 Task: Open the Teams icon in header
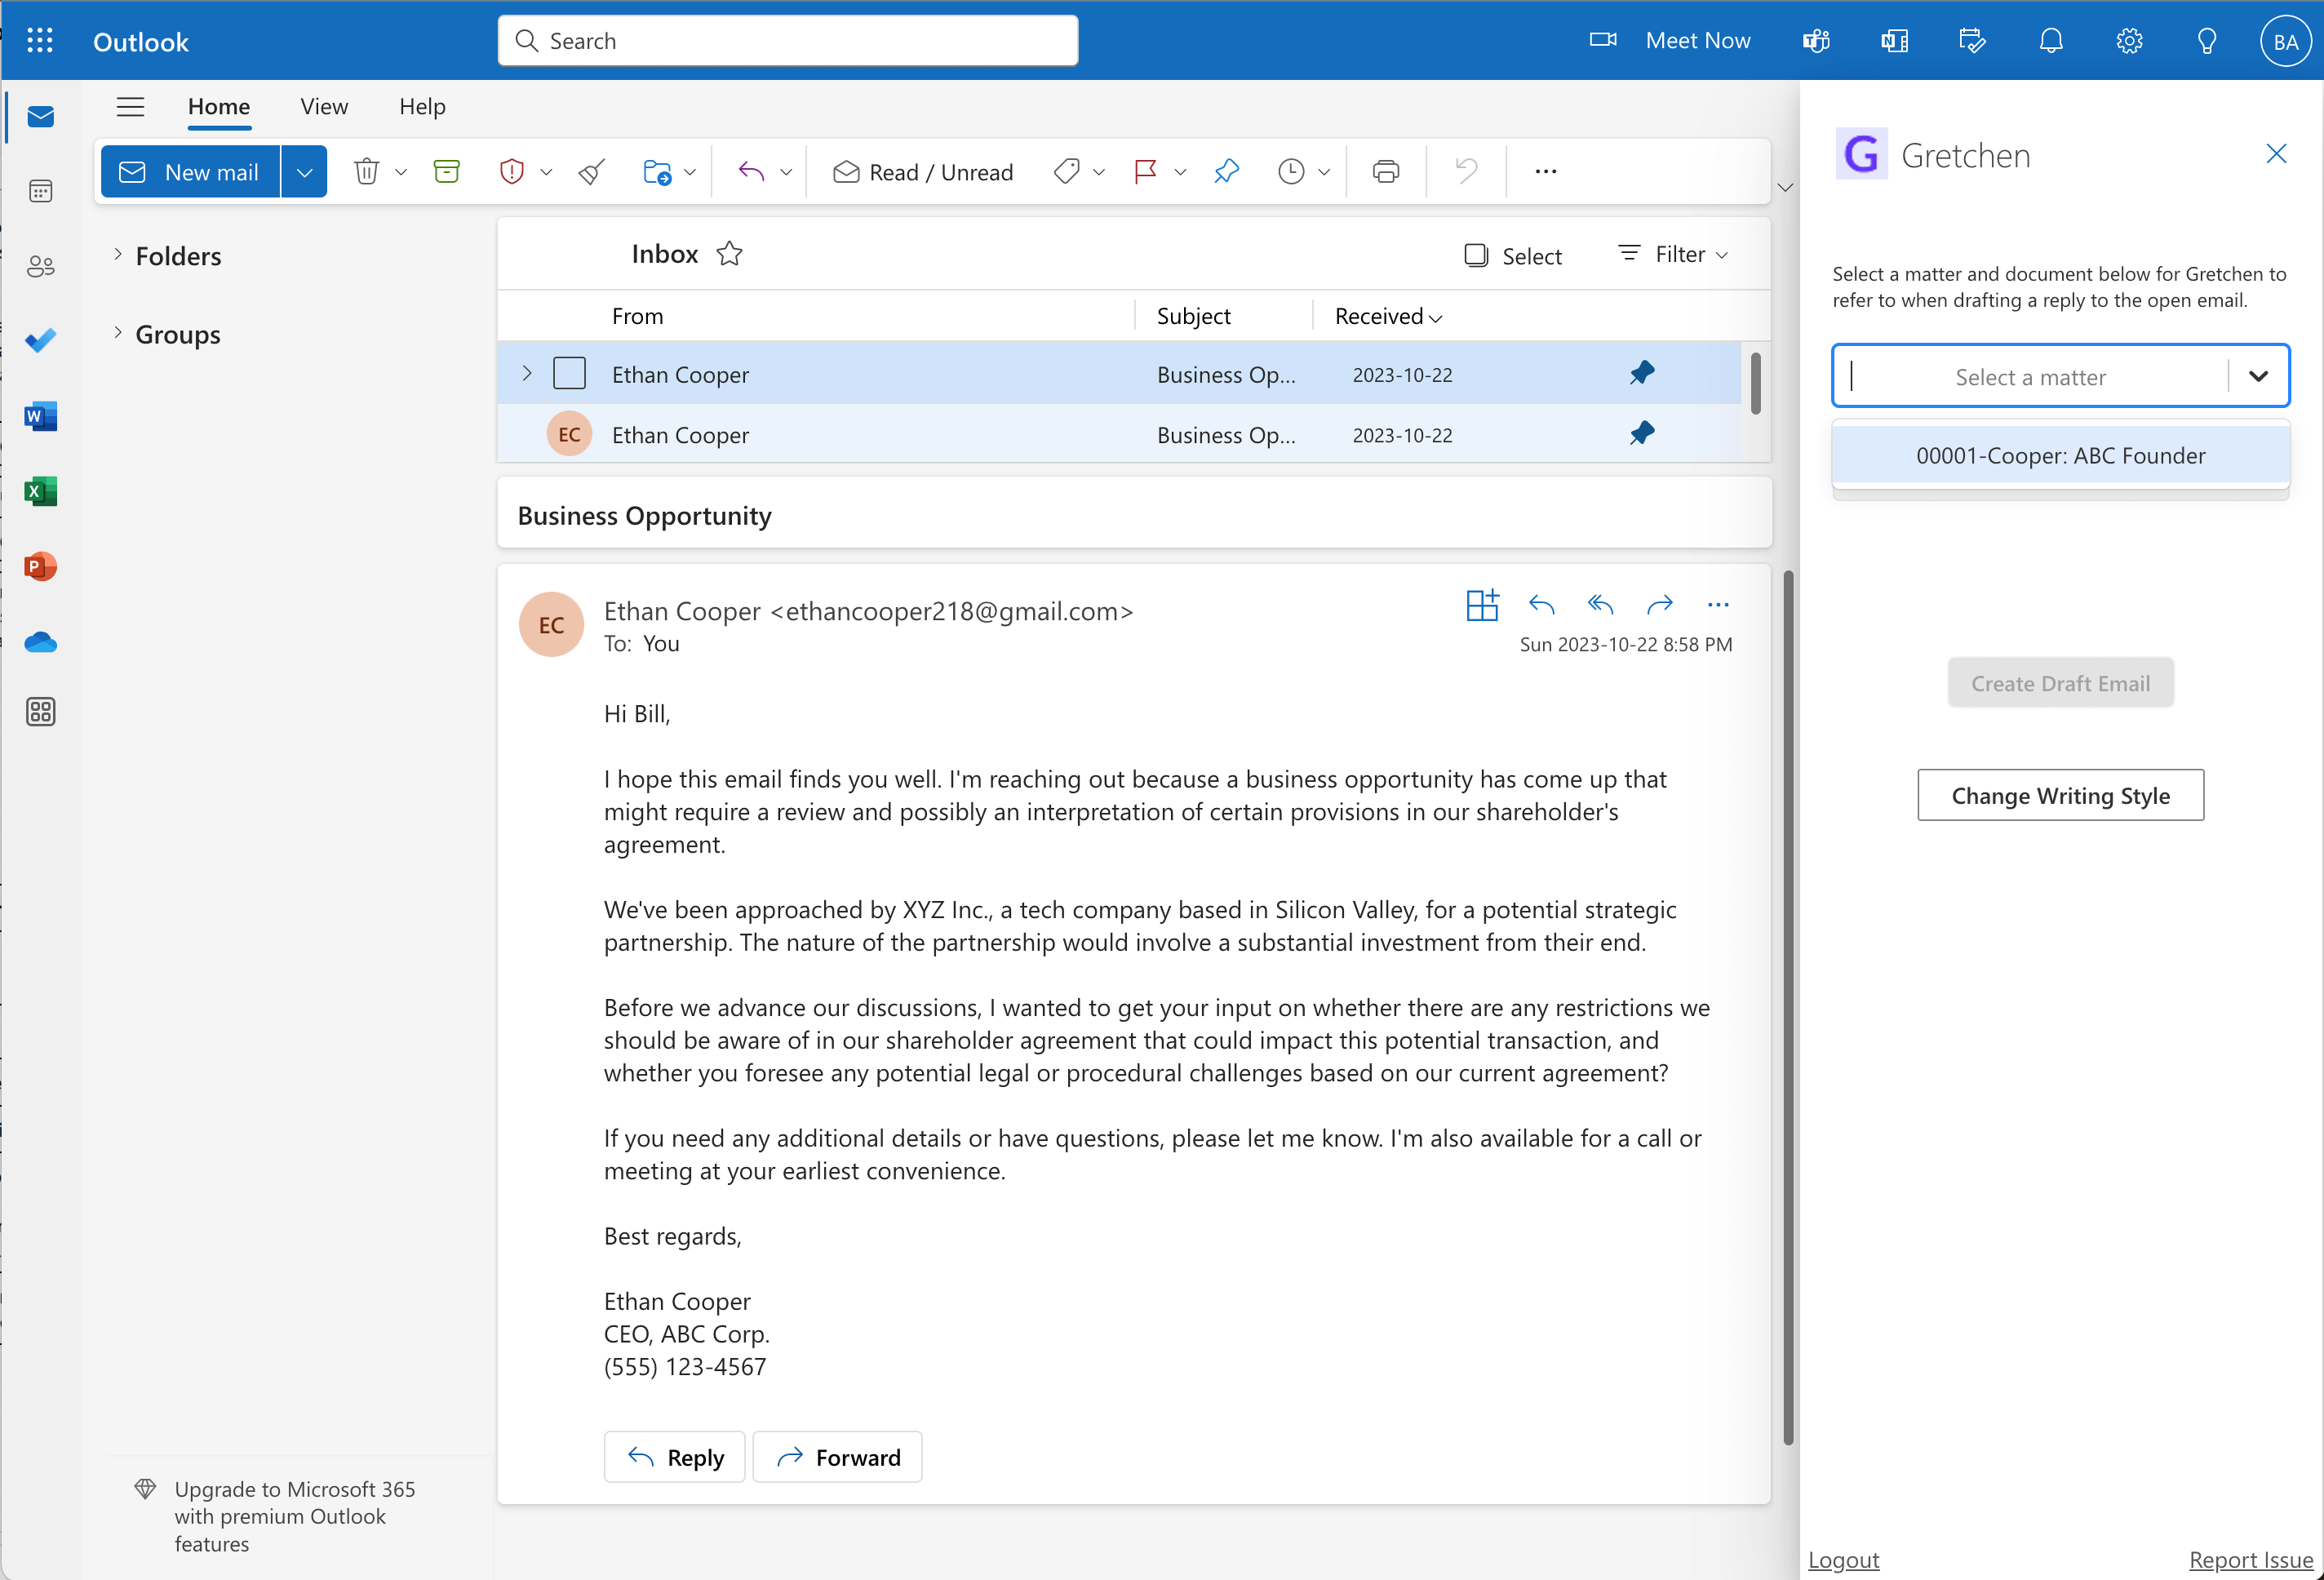click(x=1816, y=41)
